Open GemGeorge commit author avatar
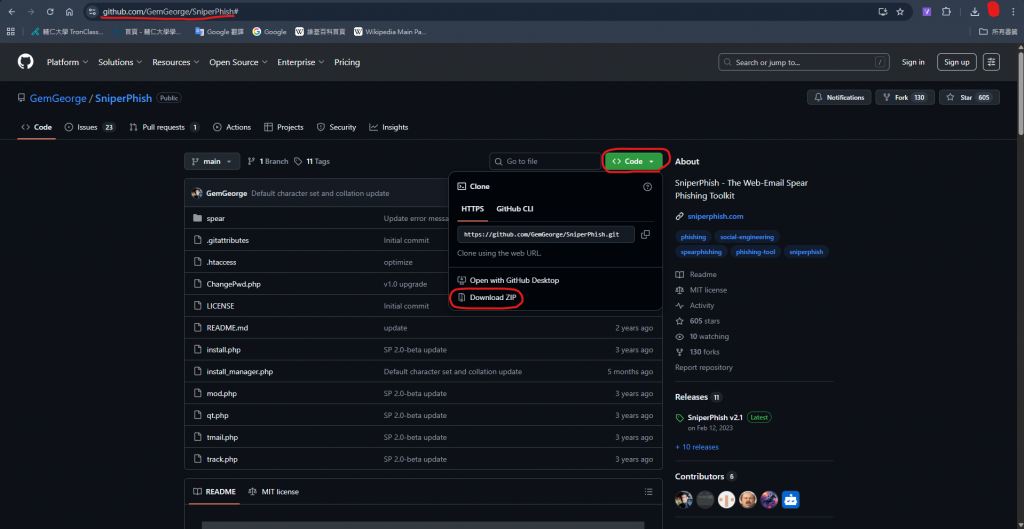This screenshot has width=1024, height=529. 197,193
